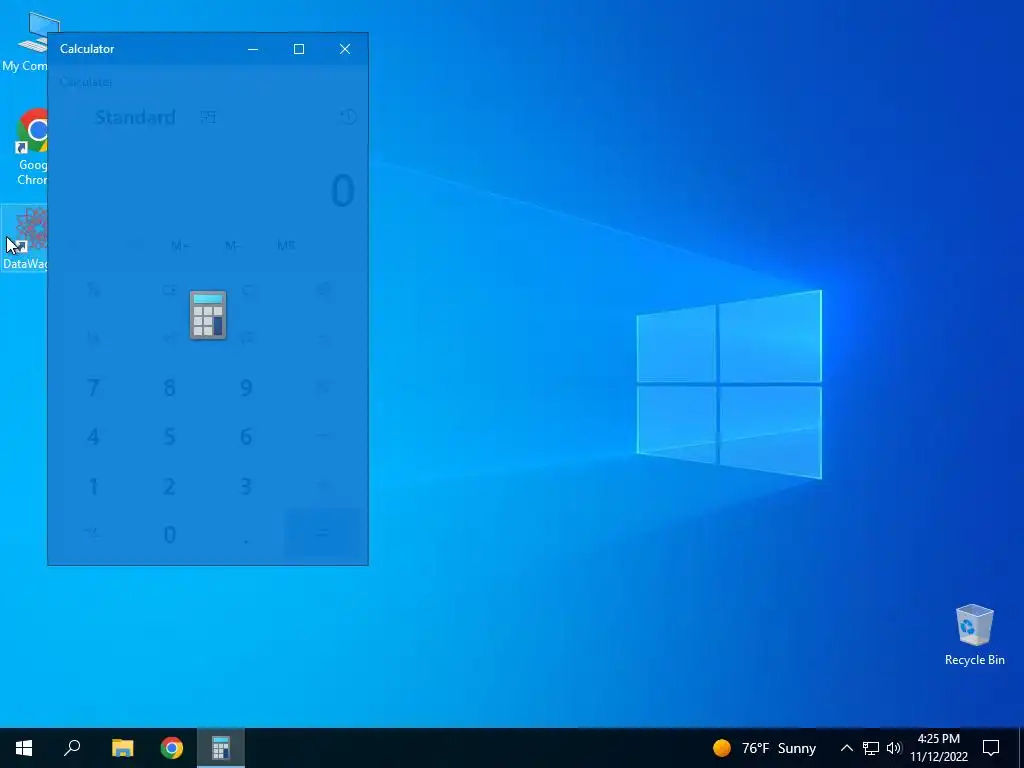The width and height of the screenshot is (1024, 768).
Task: Open the history icon in Calculator
Action: pyautogui.click(x=348, y=117)
